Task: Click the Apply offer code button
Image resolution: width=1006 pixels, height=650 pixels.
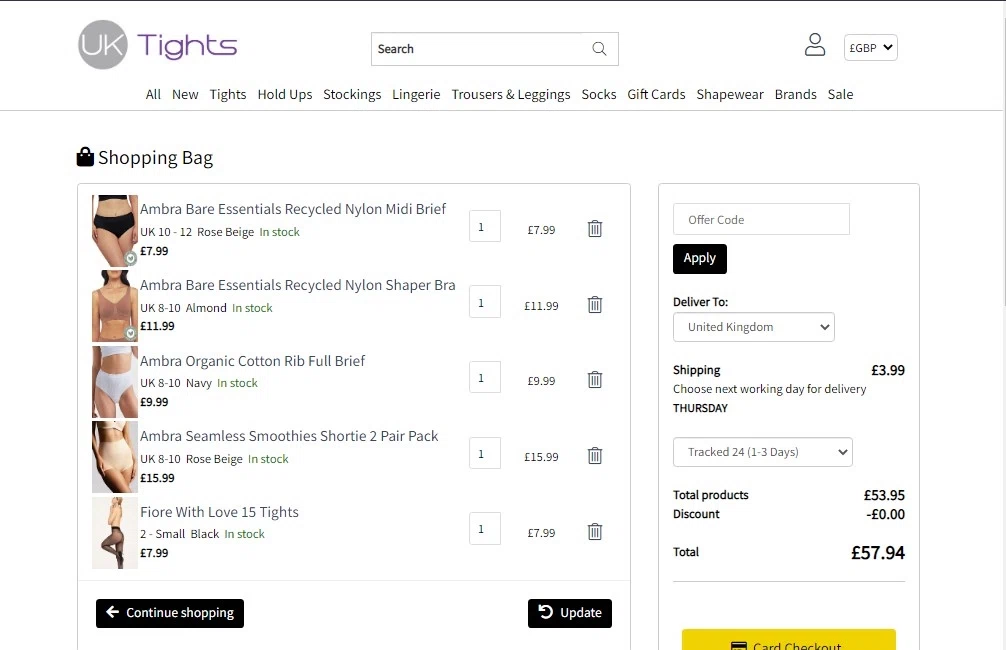Action: coord(700,259)
